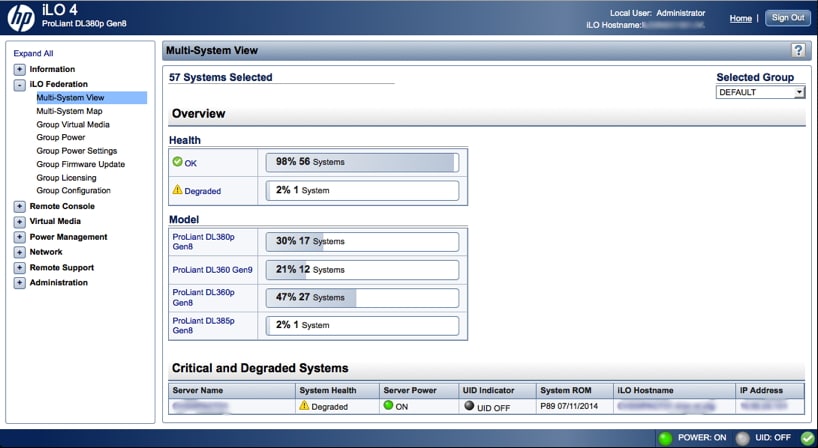Image resolution: width=818 pixels, height=448 pixels.
Task: Expand the Network tree node
Action: pos(19,252)
